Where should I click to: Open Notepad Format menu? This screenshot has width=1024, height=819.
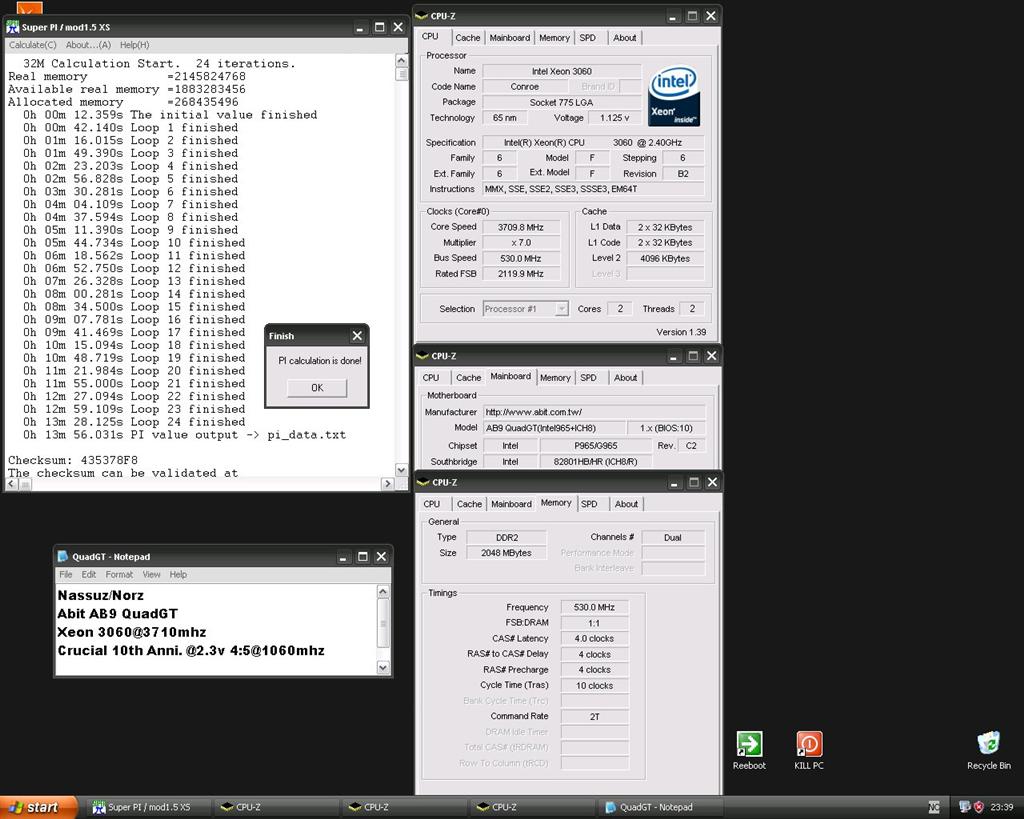click(119, 575)
